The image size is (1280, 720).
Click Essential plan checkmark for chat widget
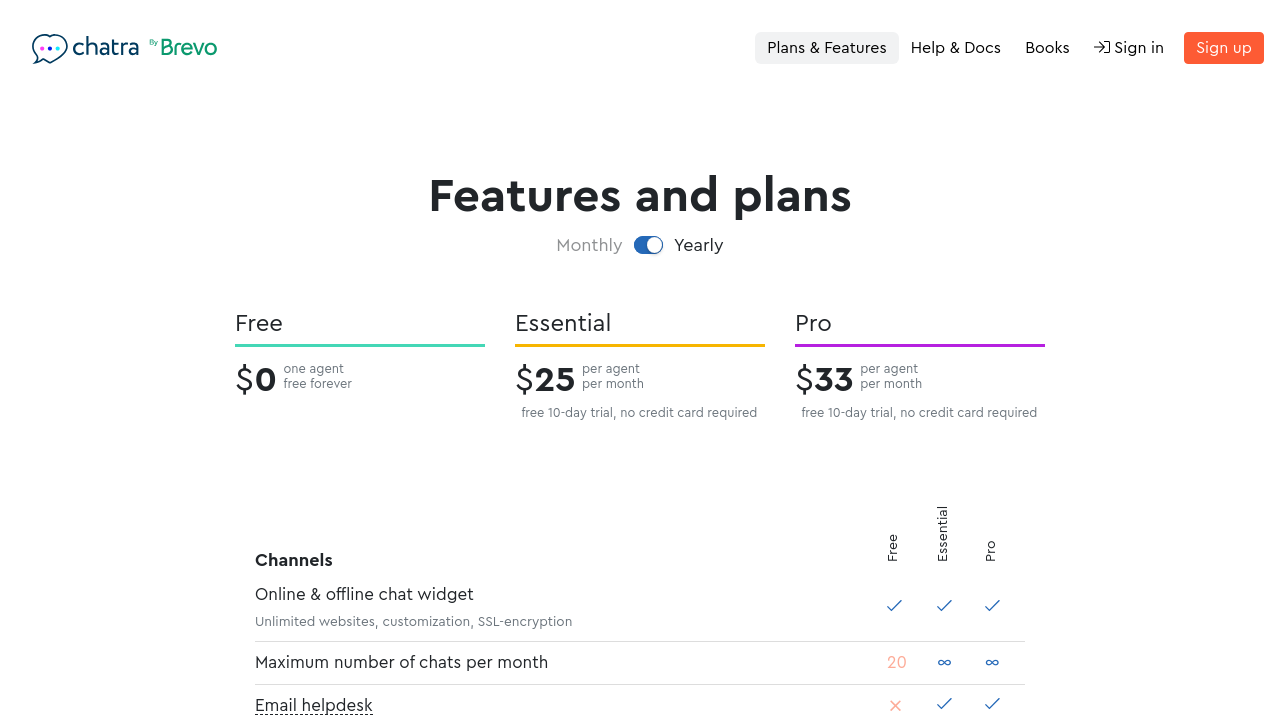click(x=944, y=605)
